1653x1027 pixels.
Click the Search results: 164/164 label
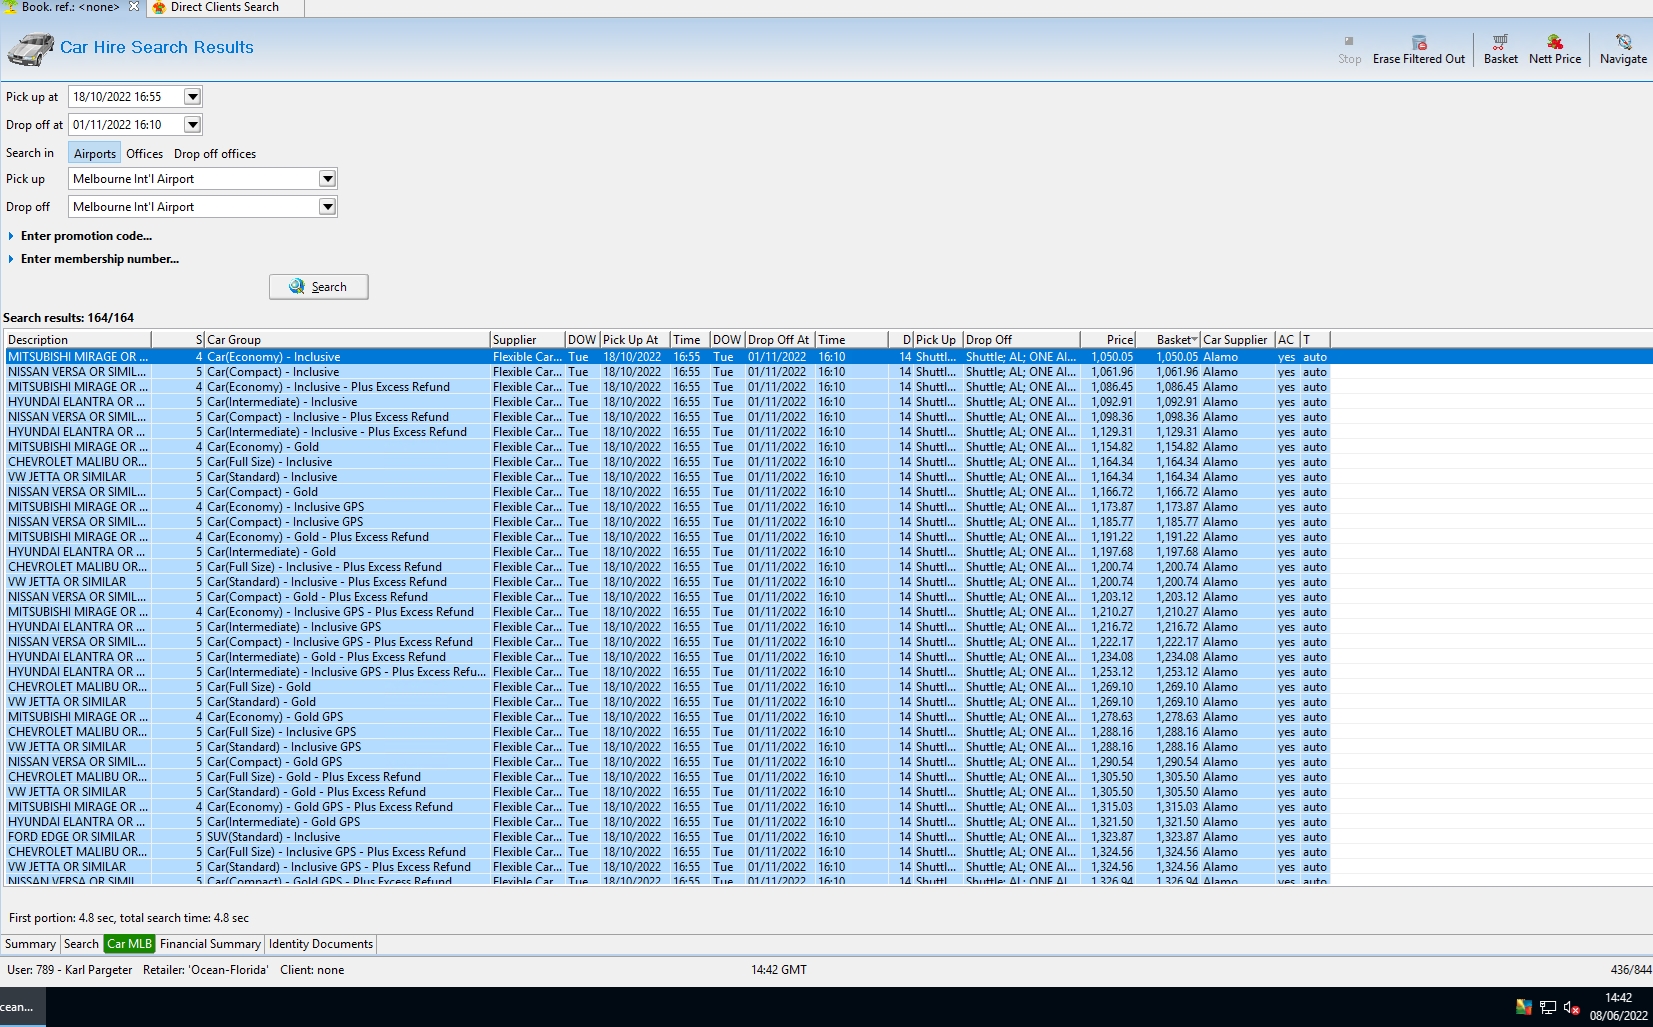[x=69, y=318]
